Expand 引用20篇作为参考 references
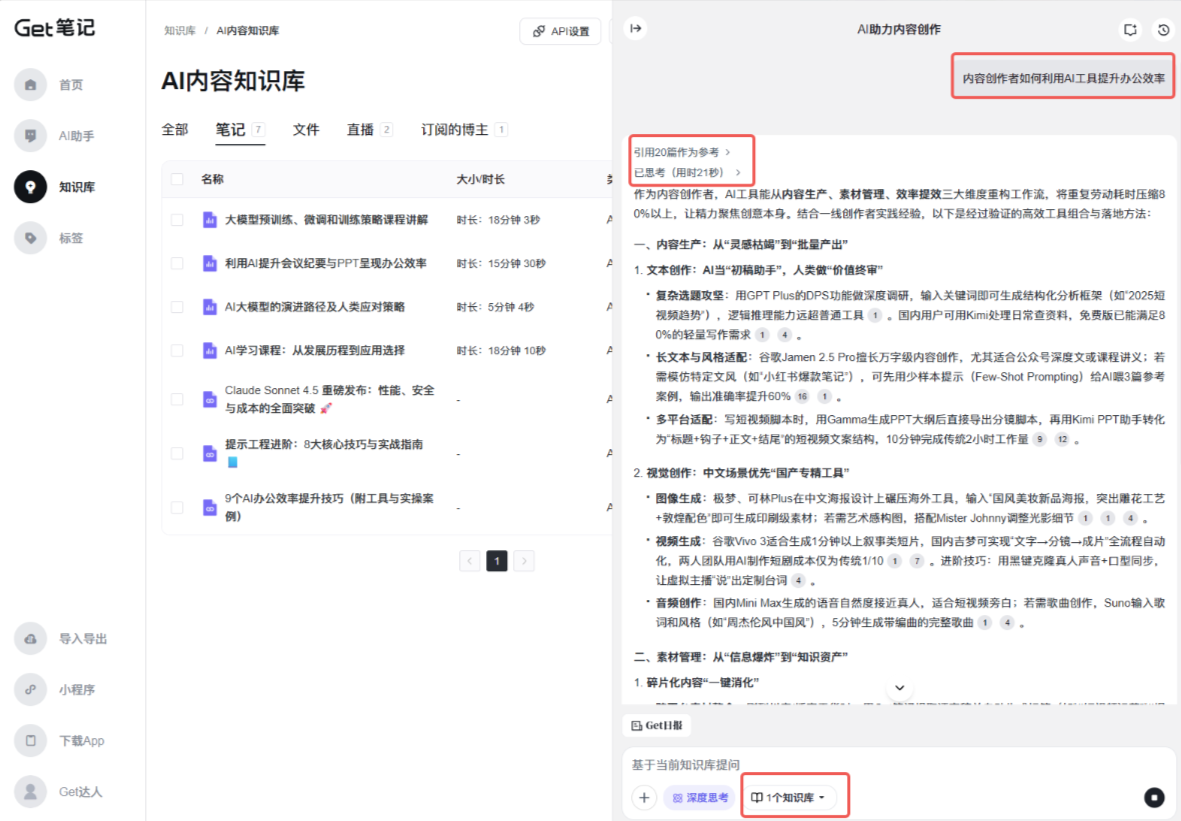Image resolution: width=1181 pixels, height=821 pixels. (x=682, y=152)
